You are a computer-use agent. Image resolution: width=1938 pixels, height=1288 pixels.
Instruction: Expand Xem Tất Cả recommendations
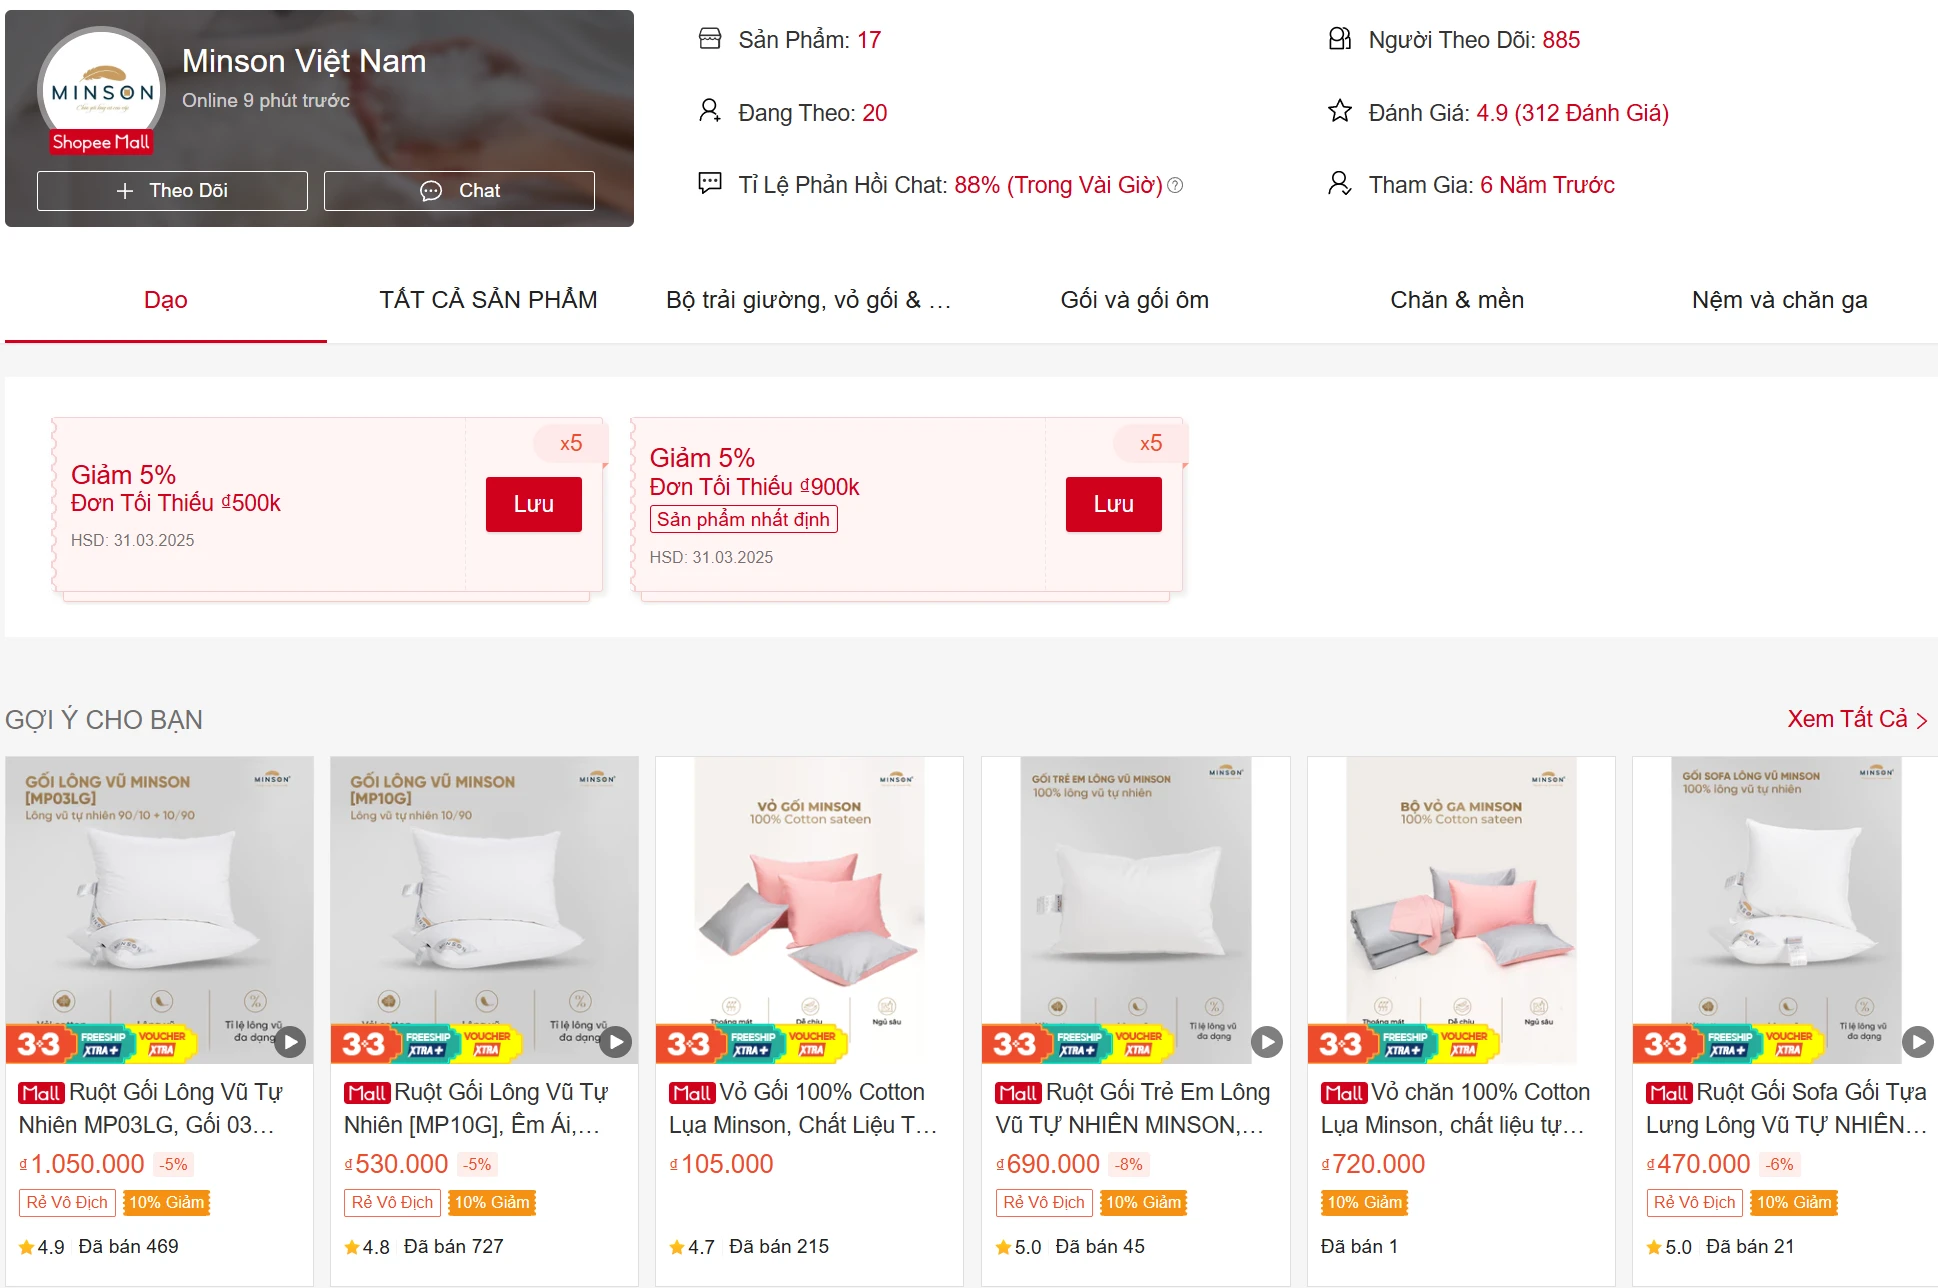click(x=1856, y=719)
